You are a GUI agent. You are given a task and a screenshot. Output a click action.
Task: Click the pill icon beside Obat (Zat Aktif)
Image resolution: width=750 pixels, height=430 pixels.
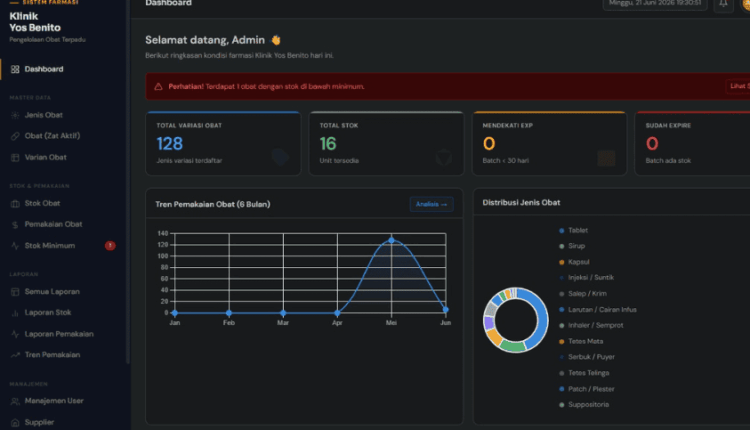pos(15,136)
